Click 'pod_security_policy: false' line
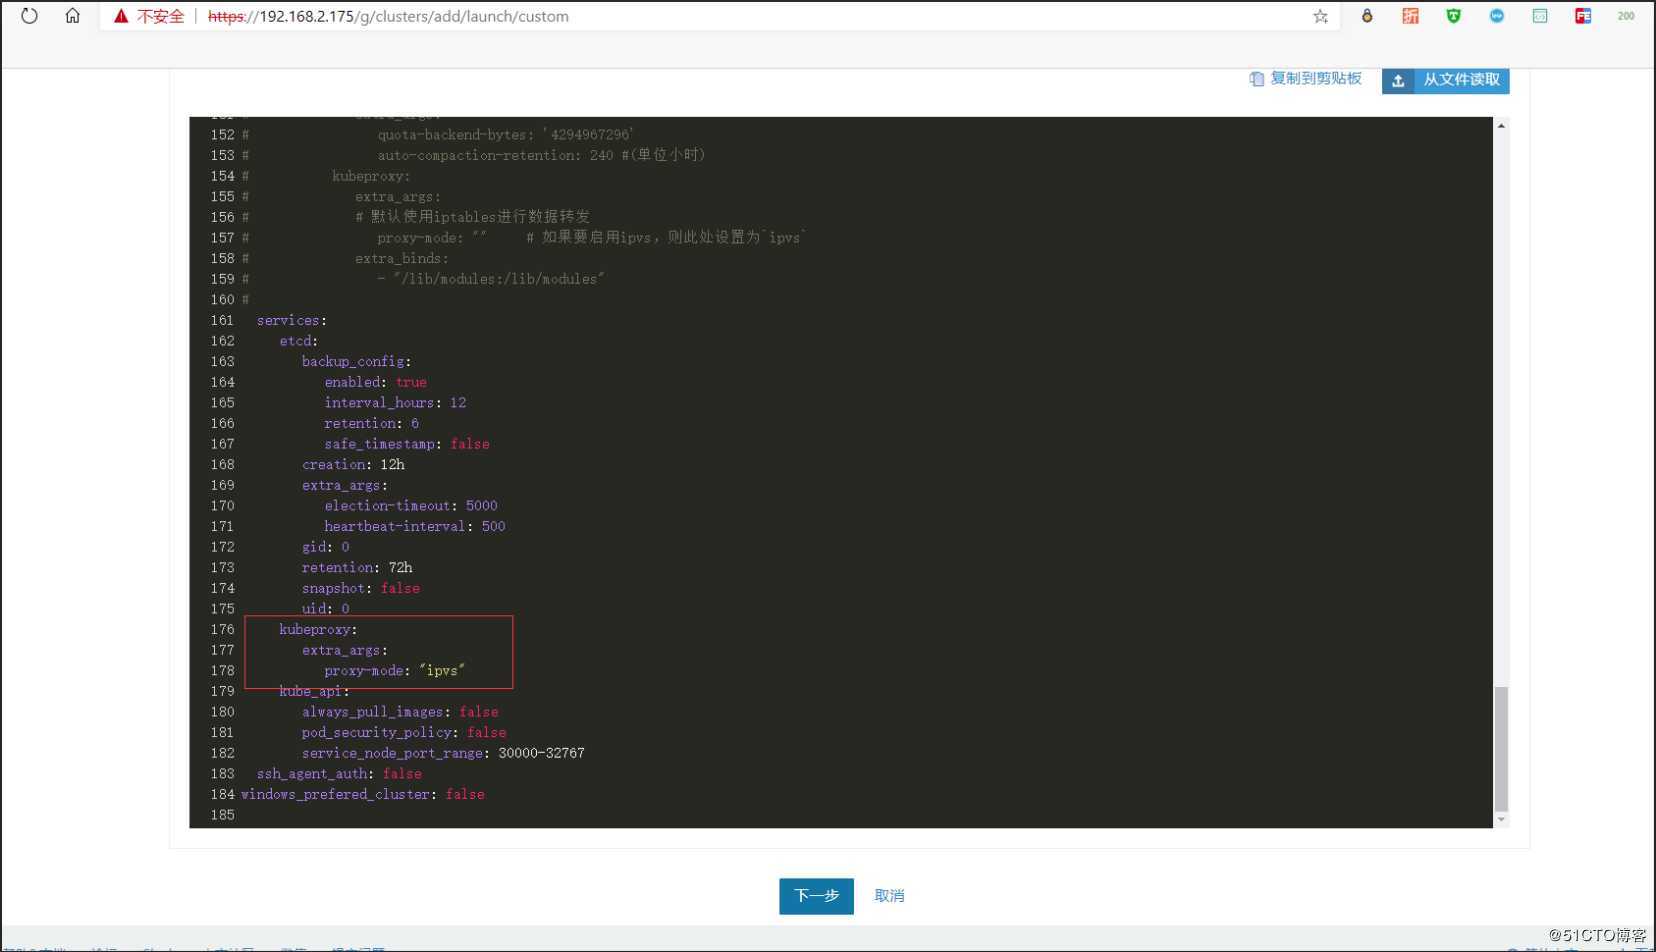Screen dimensions: 1656x952 [x=404, y=732]
